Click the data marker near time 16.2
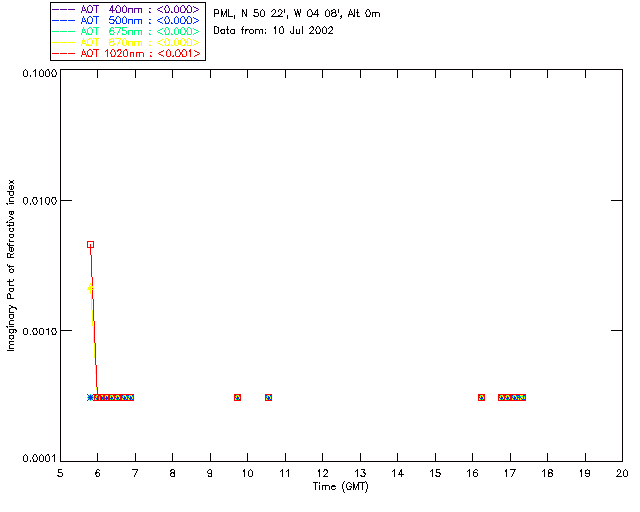 pyautogui.click(x=481, y=397)
